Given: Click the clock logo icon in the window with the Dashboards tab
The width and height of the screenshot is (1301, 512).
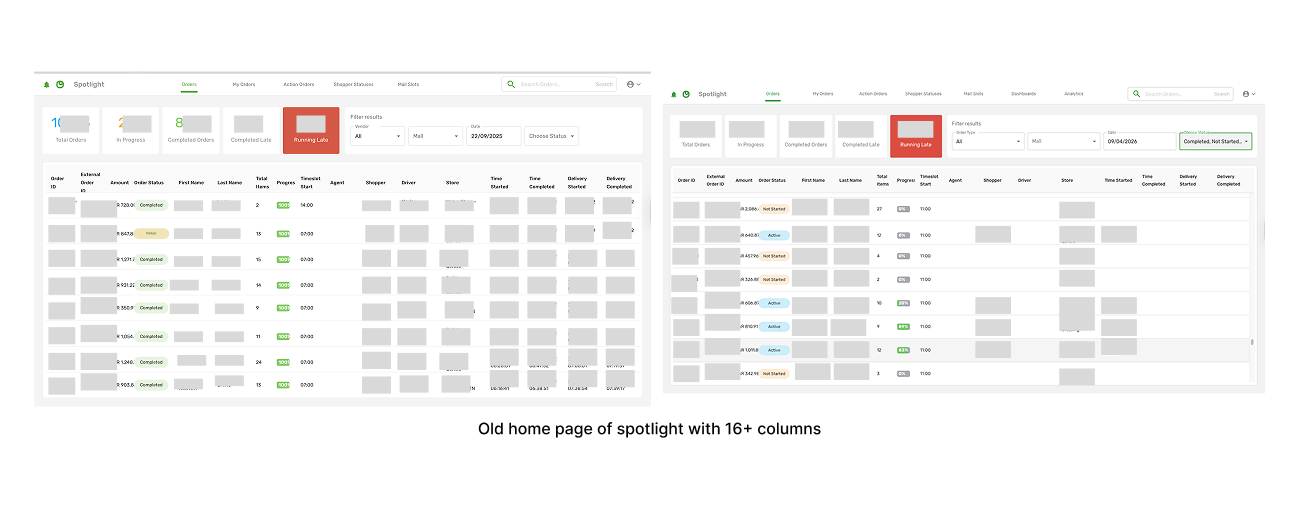Looking at the screenshot, I should tap(687, 94).
